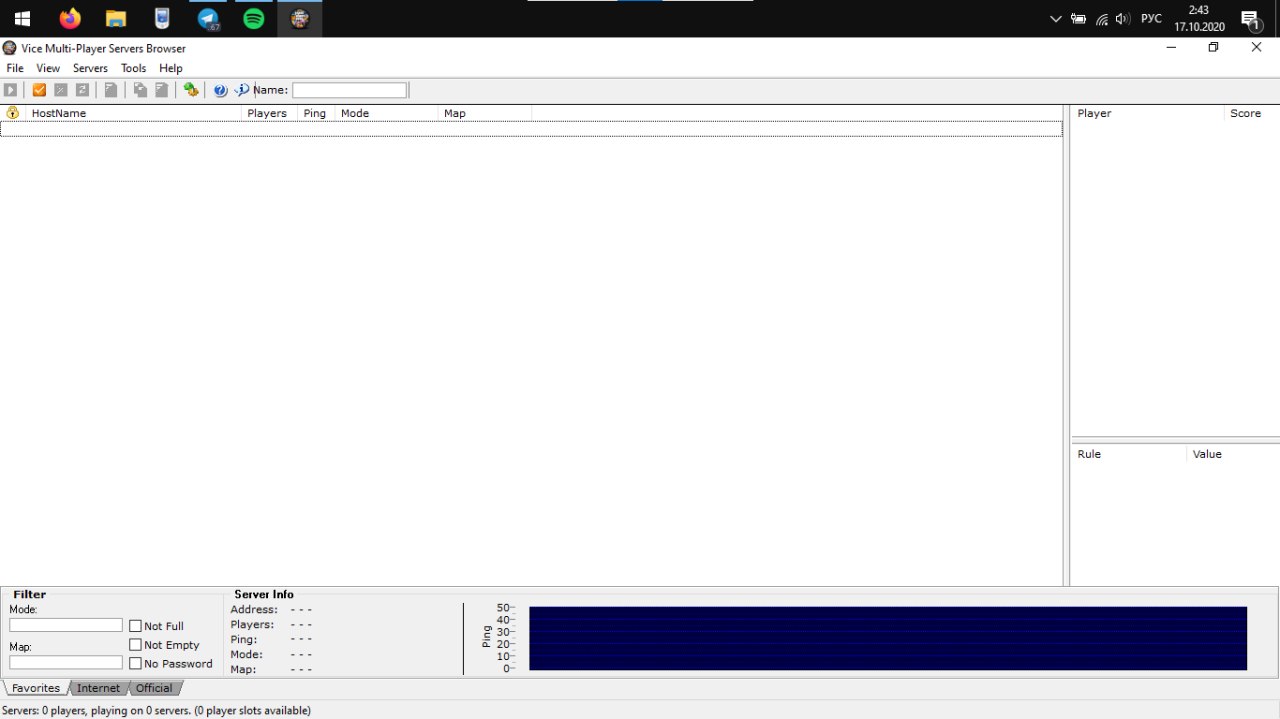Click the green arrows update toolbar icon
The image size is (1280, 719).
(191, 90)
